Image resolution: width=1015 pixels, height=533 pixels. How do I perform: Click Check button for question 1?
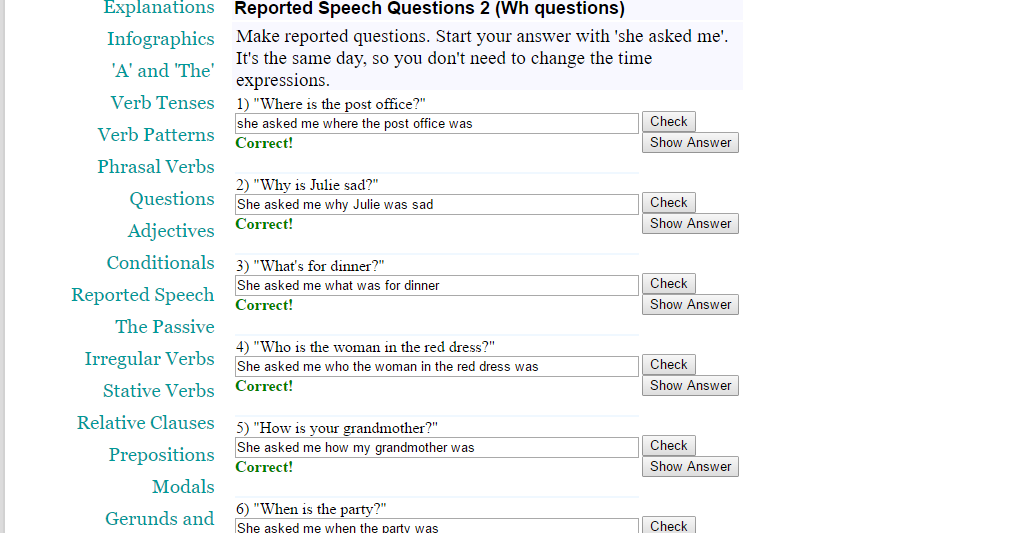click(668, 122)
